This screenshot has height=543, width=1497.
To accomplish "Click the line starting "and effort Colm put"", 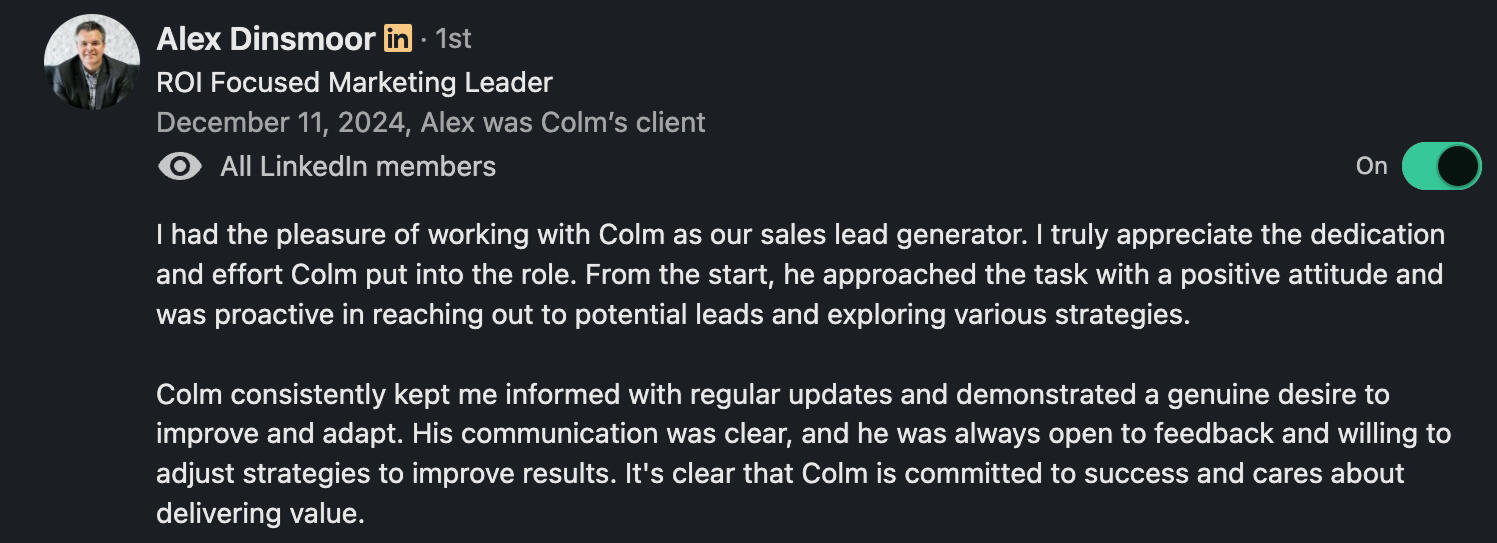I will (x=799, y=274).
